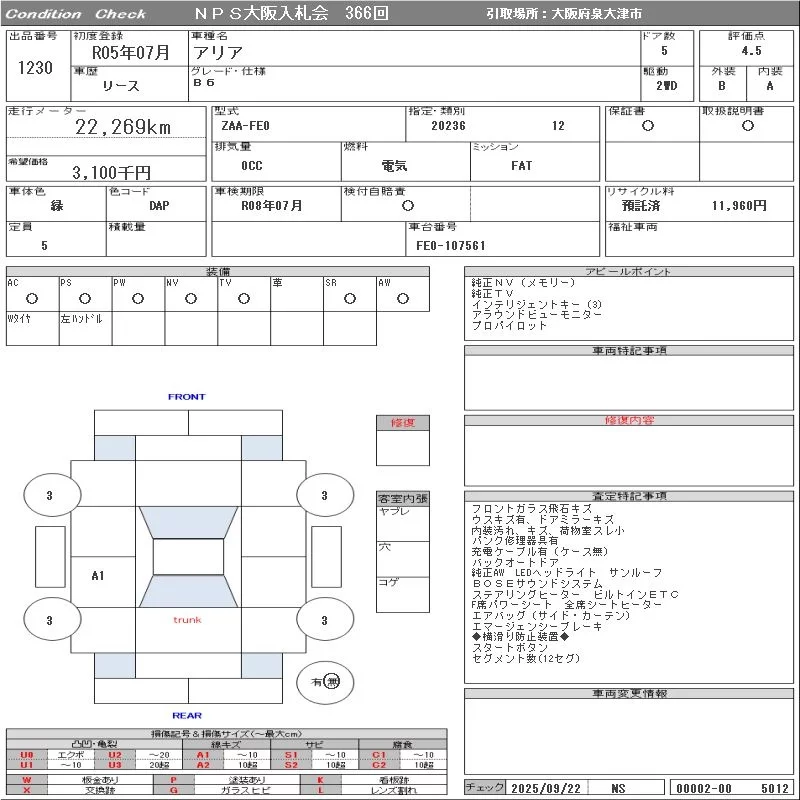
Task: Select the red U0 damage code legend cell
Action: tap(27, 755)
